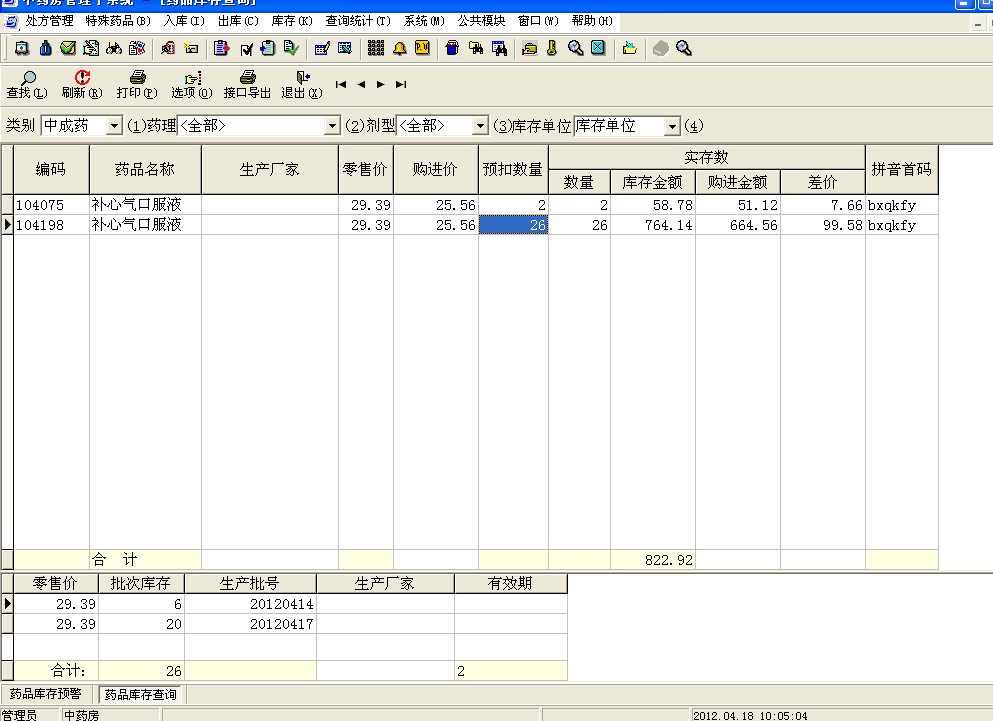Open the 类别 dropdown showing 中成药
Screen dimensions: 993x721
[x=114, y=126]
